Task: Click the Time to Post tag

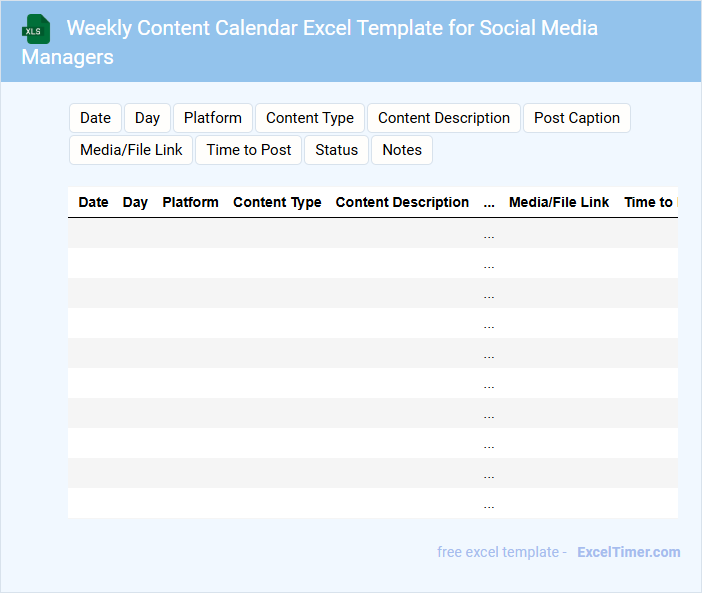Action: click(x=249, y=150)
